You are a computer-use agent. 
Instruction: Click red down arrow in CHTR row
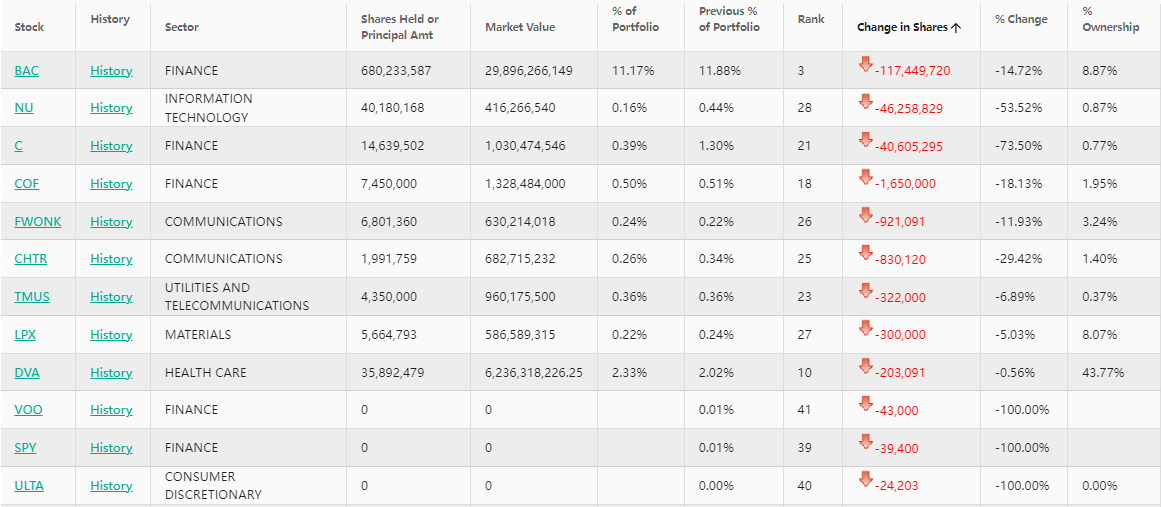pyautogui.click(x=866, y=253)
